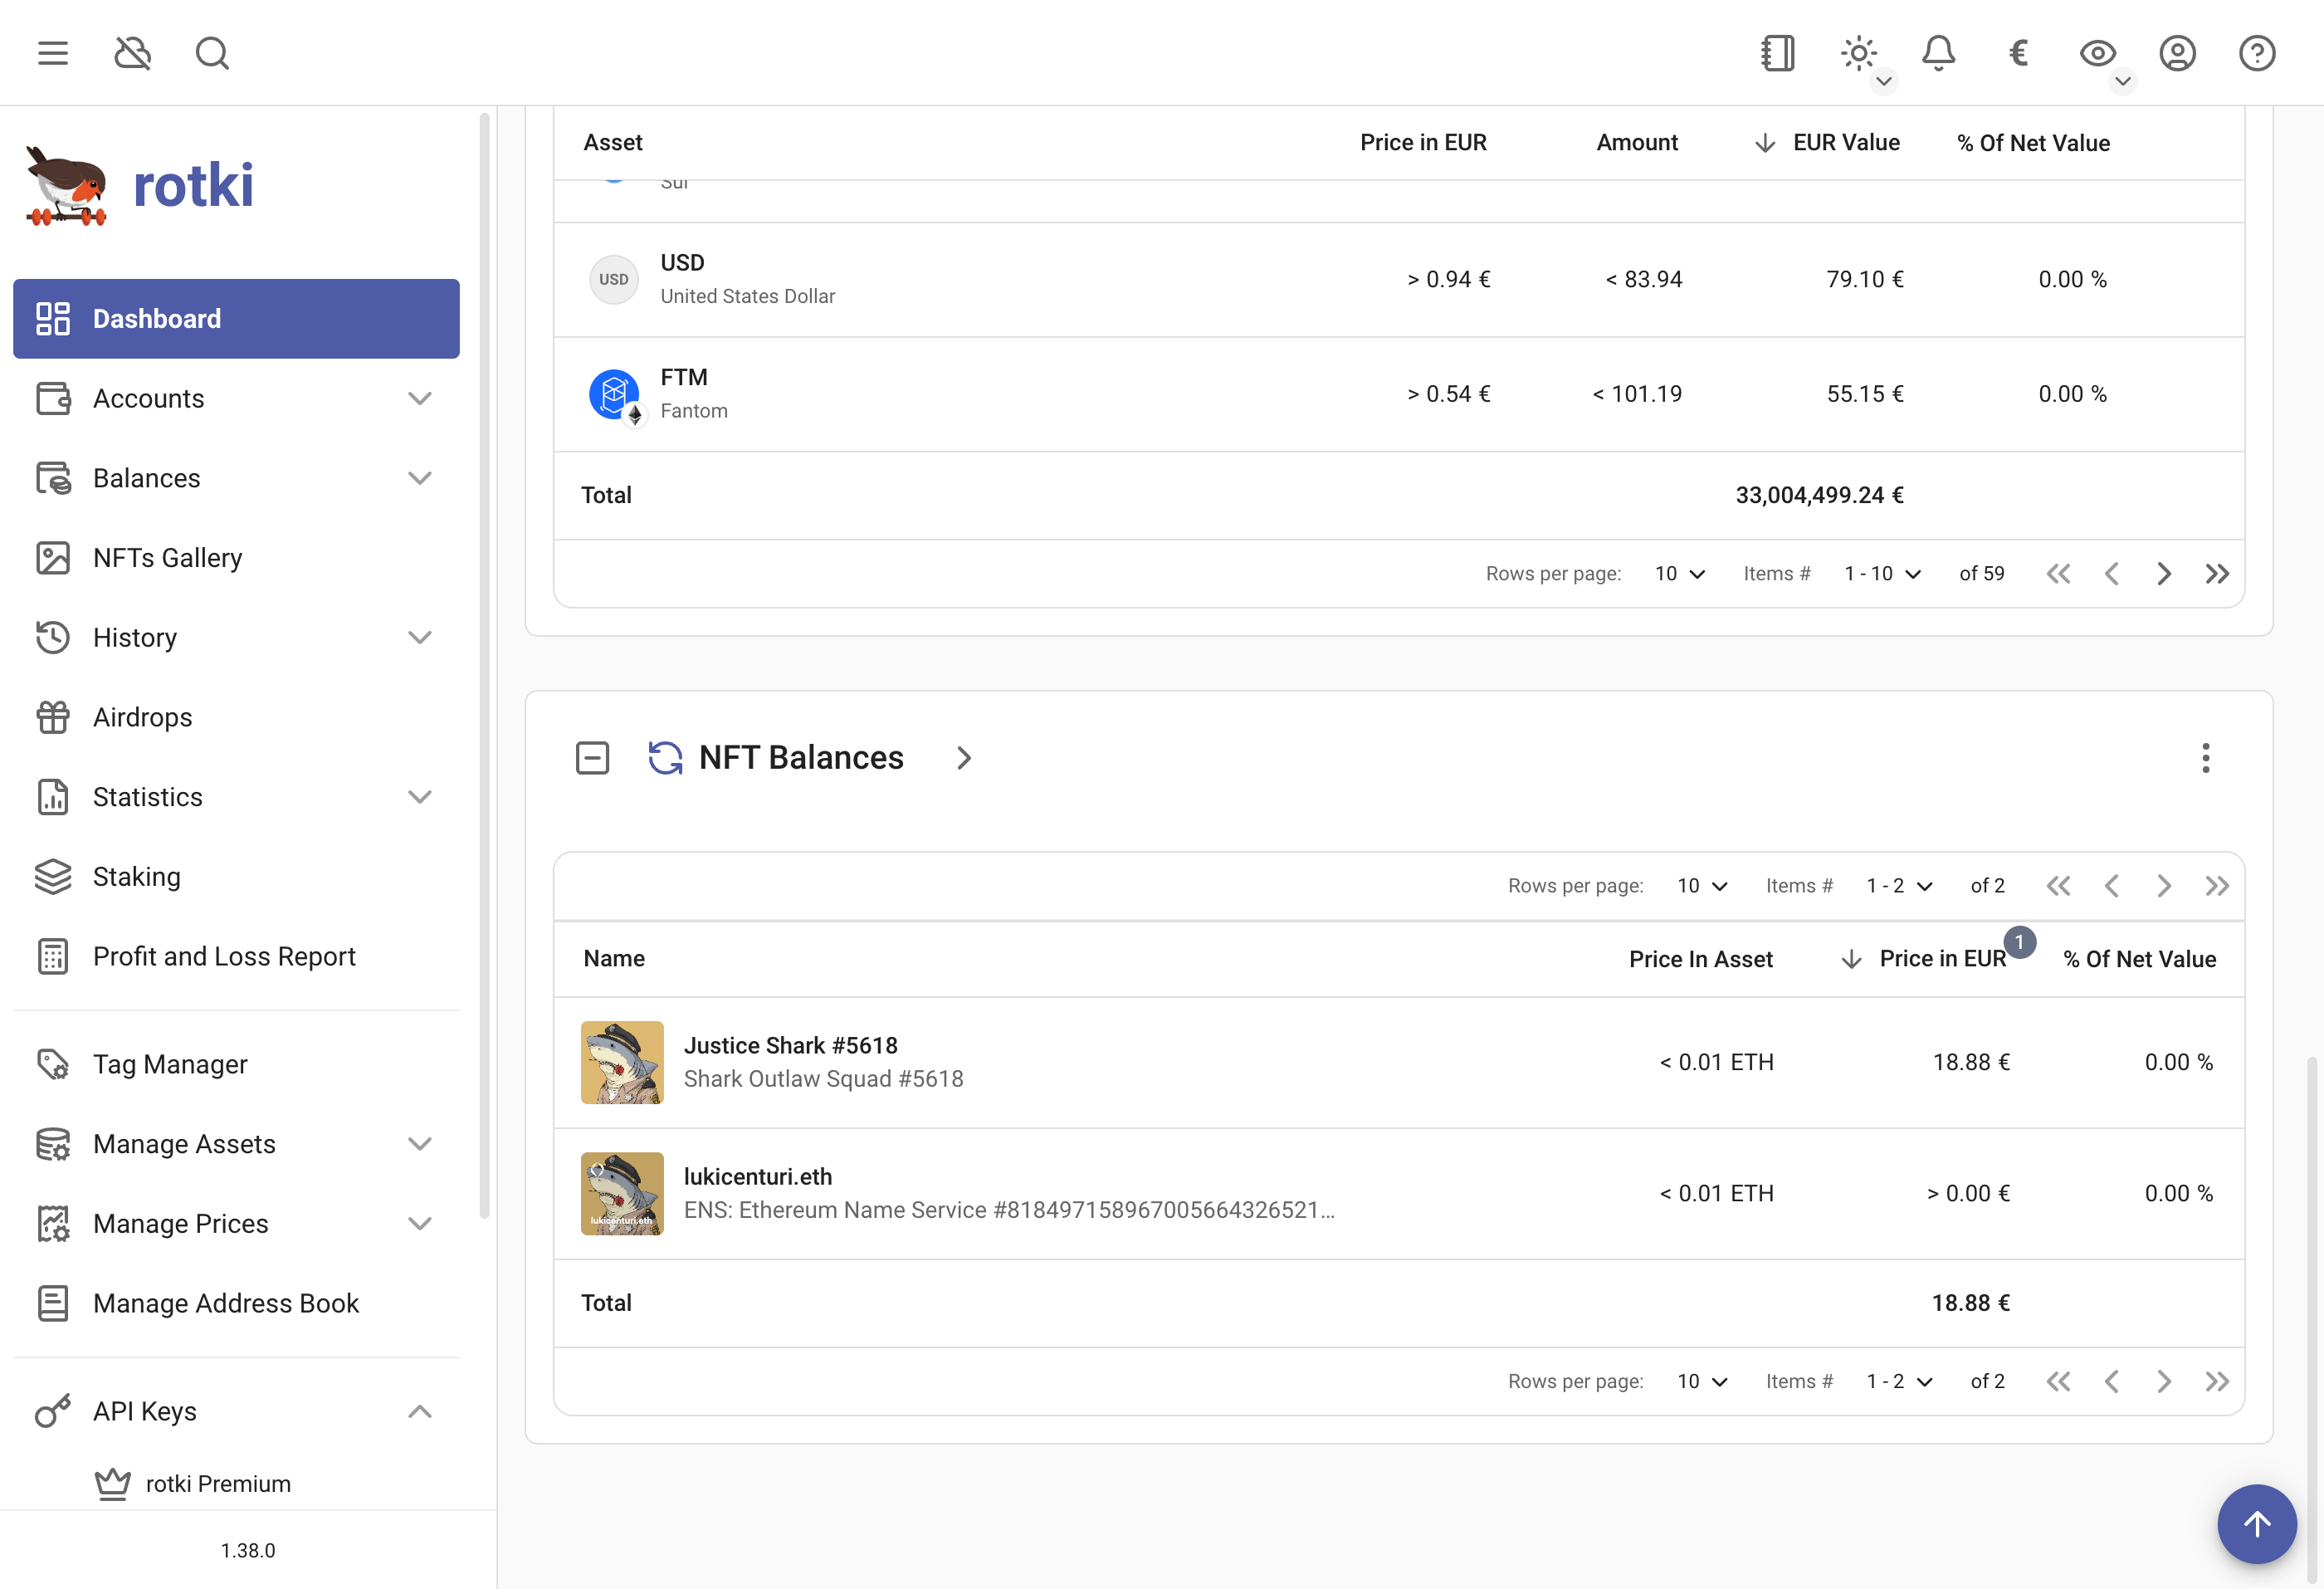Go to next page of assets table
The height and width of the screenshot is (1589, 2324).
[2164, 574]
